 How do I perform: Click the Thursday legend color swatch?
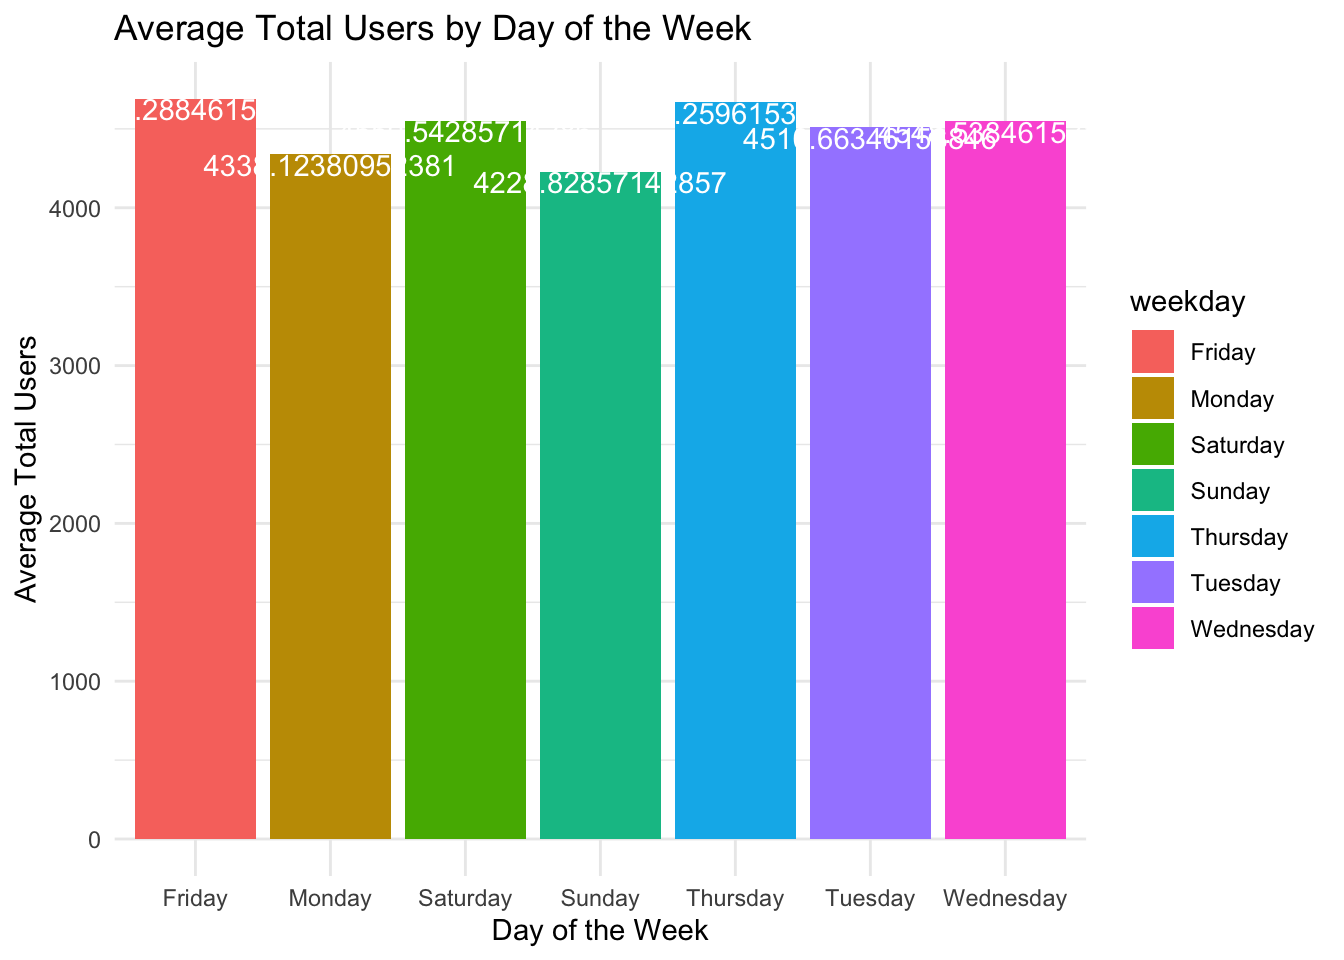(1152, 536)
